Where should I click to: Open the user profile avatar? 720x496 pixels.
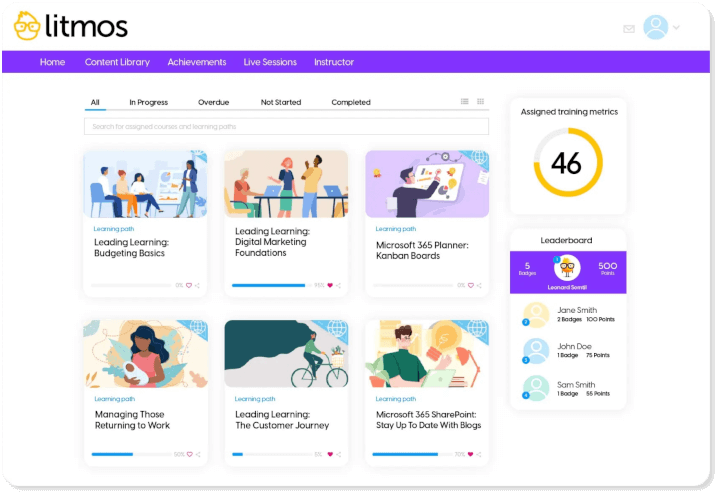click(x=655, y=27)
